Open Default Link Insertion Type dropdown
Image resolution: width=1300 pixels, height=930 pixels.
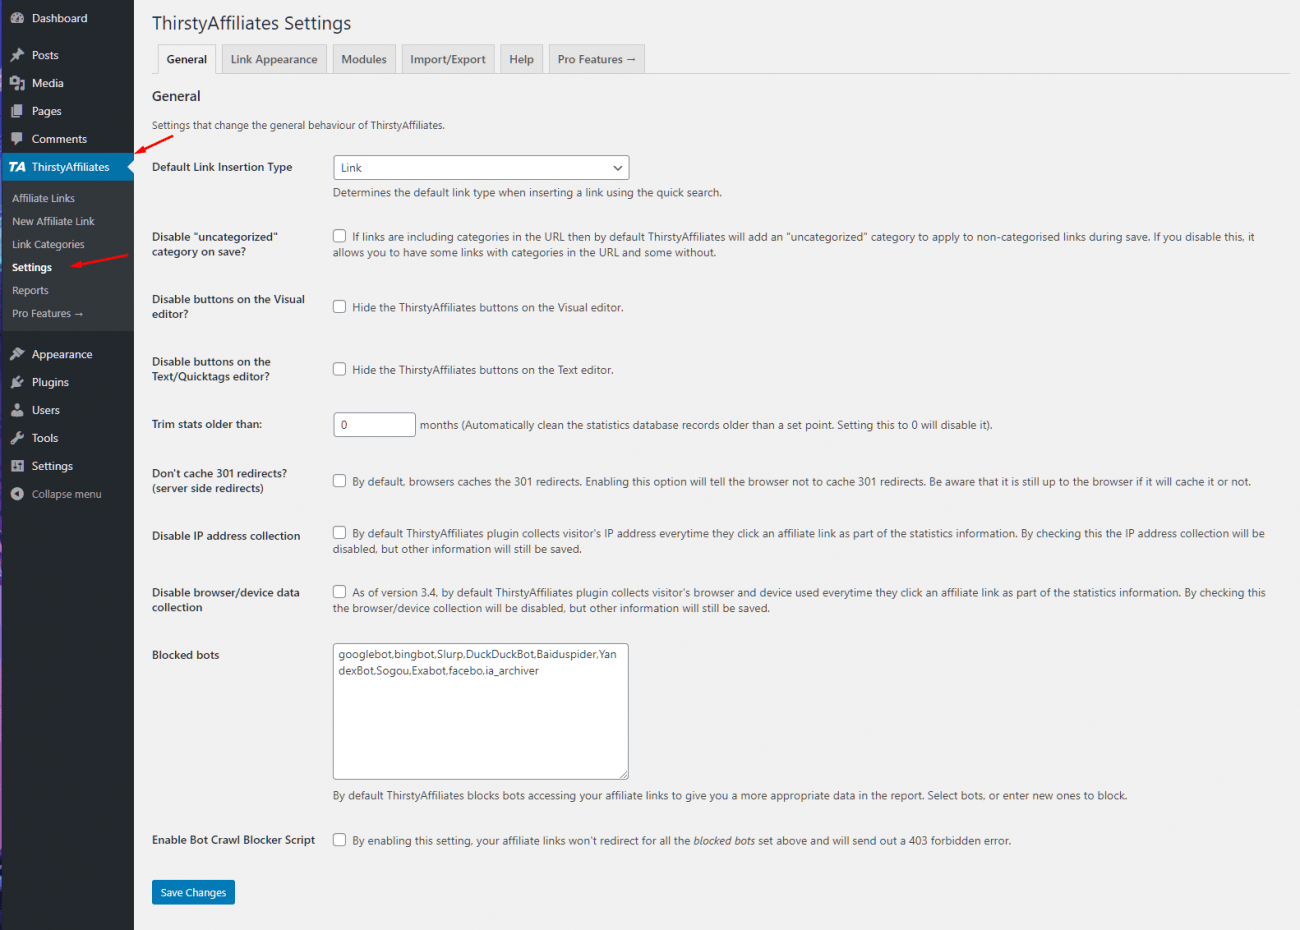tap(481, 168)
